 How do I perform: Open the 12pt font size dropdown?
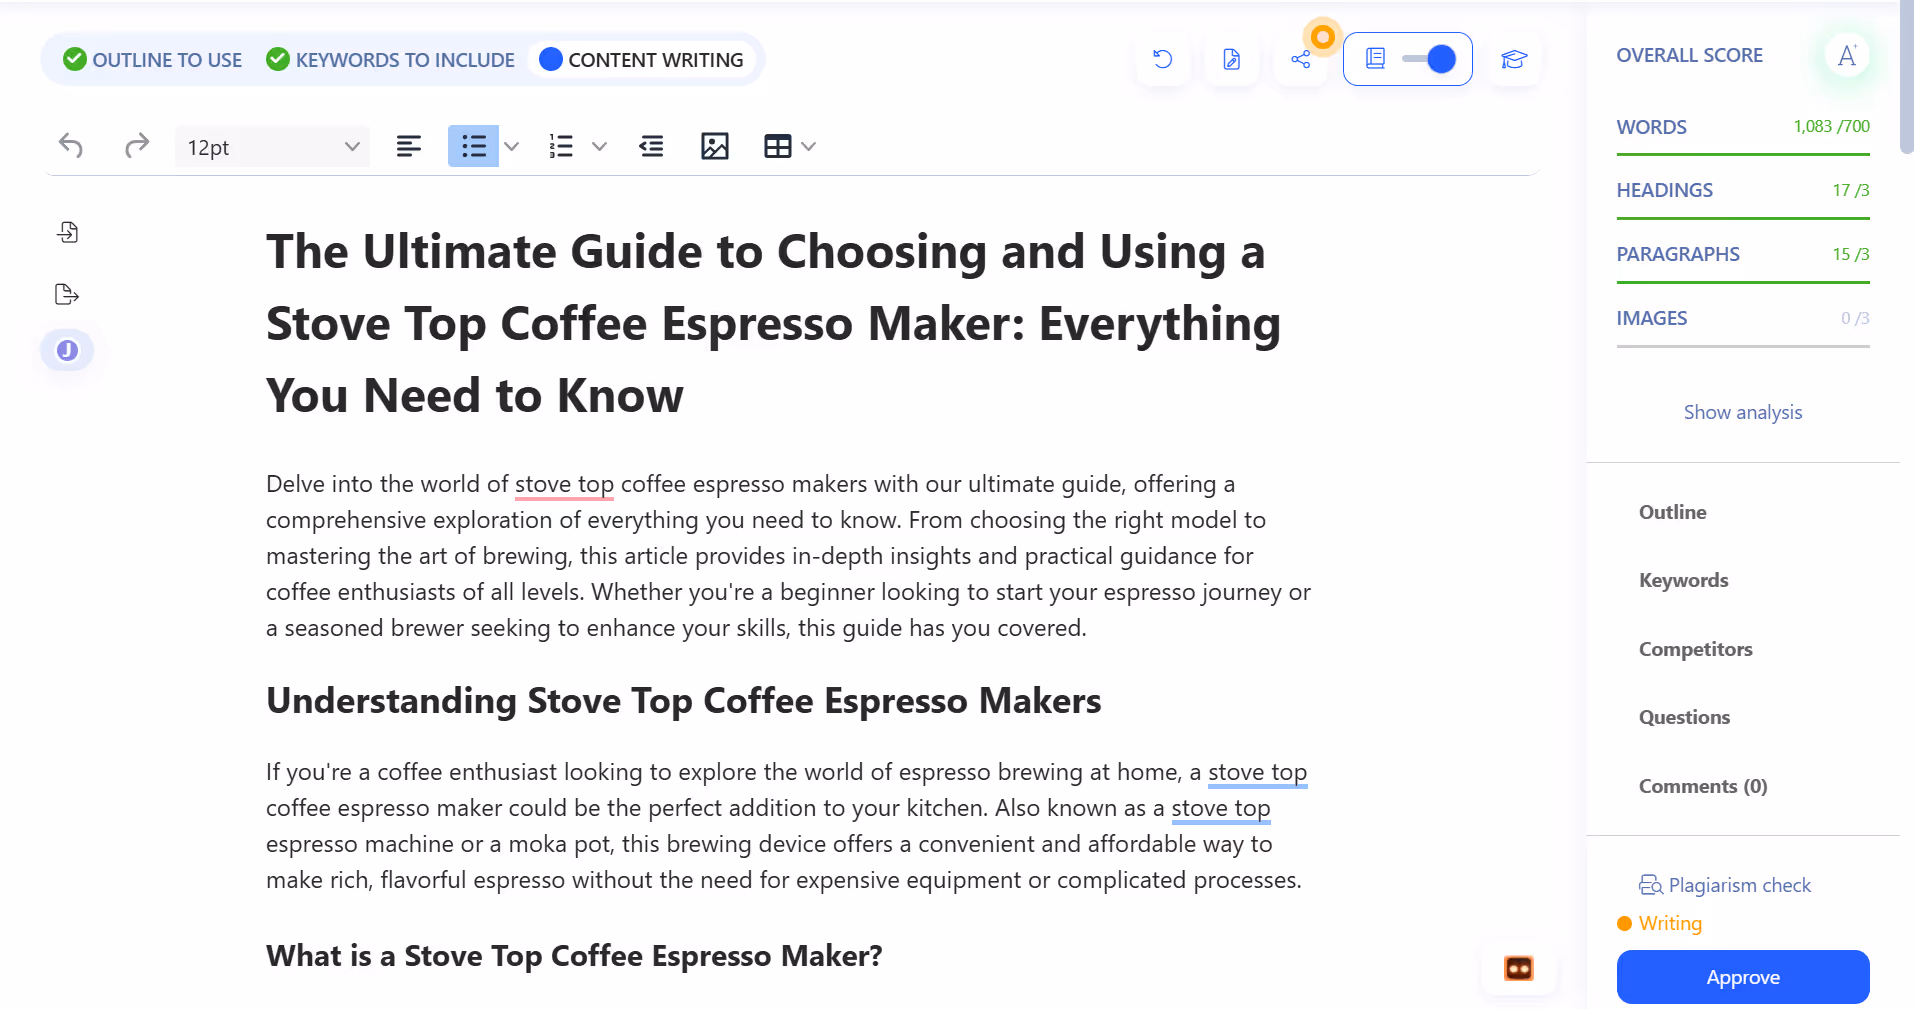272,147
